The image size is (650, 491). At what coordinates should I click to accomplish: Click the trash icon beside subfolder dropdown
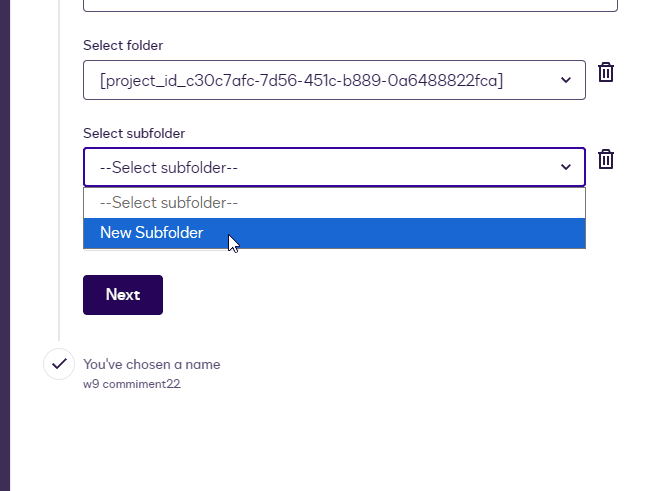point(605,160)
